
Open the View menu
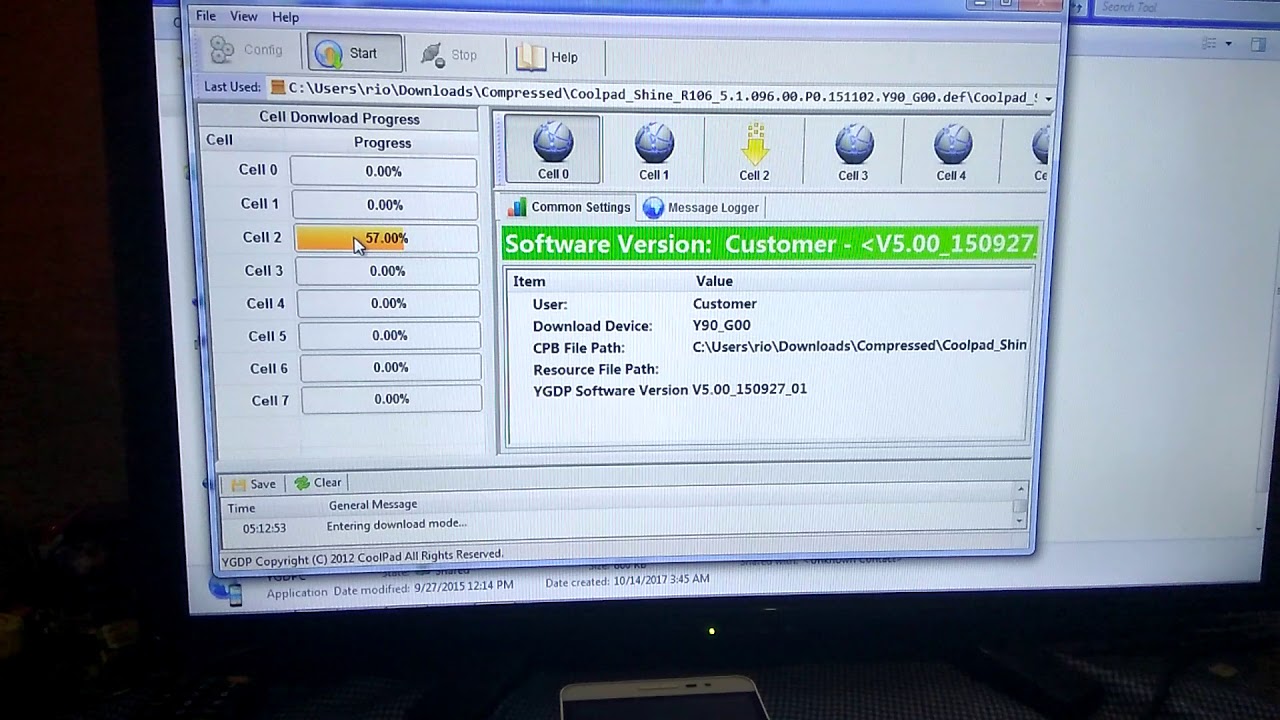pos(243,17)
